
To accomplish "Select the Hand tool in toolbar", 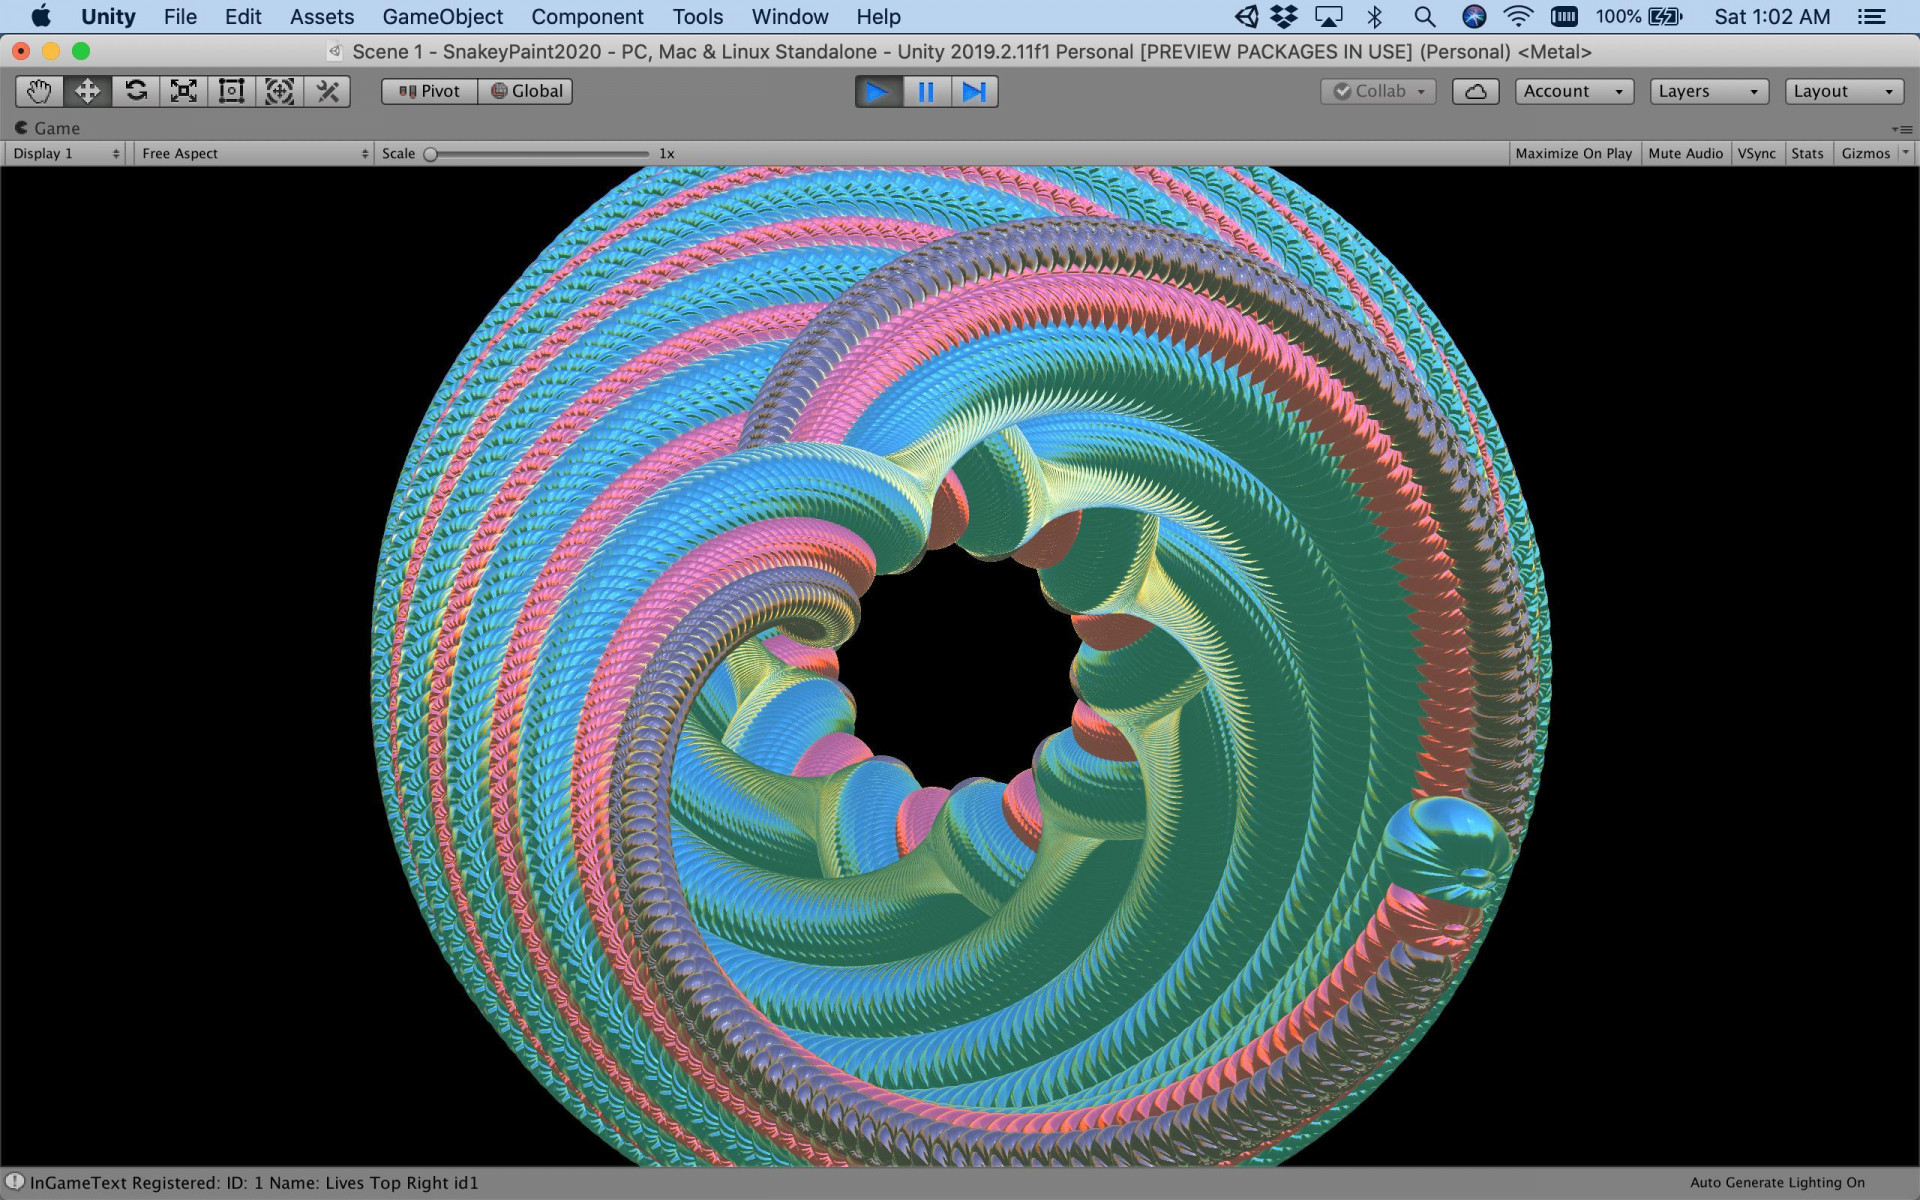I will pyautogui.click(x=39, y=91).
